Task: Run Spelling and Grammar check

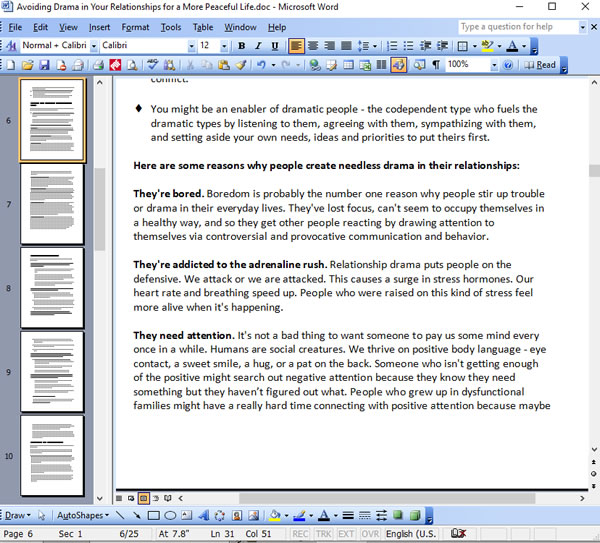Action: coord(153,65)
